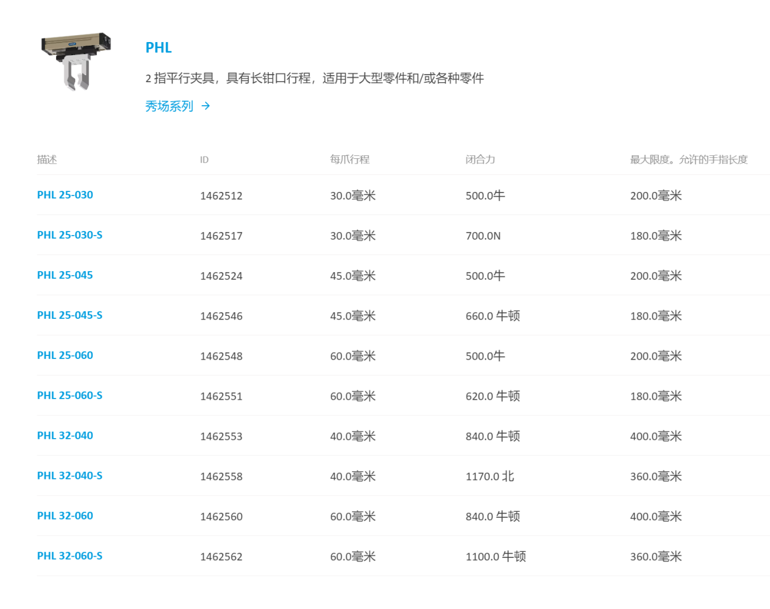Select the PHL 25-045 product entry
This screenshot has height=609, width=770.
(65, 275)
